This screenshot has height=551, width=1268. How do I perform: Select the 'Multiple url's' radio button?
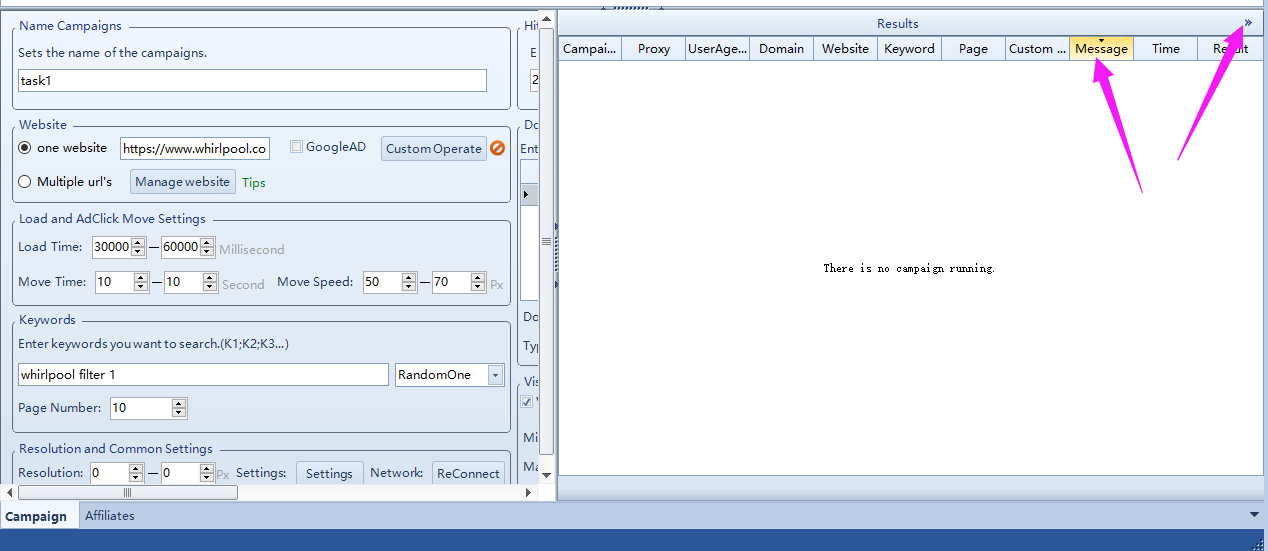point(25,182)
